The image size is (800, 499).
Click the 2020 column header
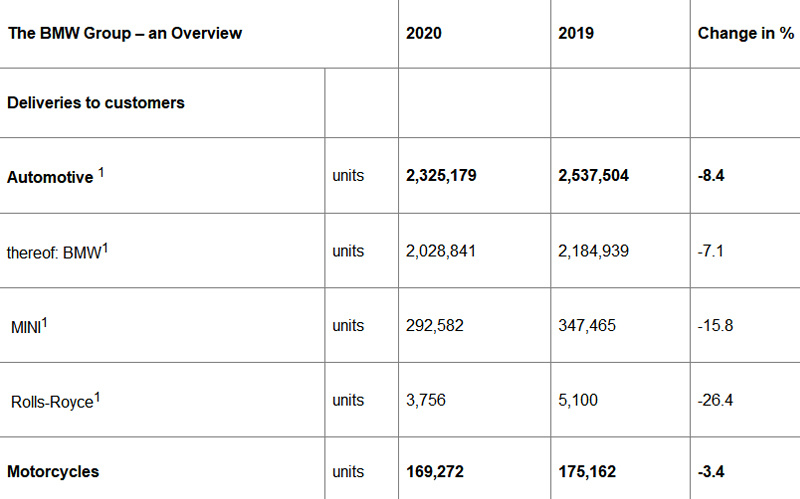click(423, 33)
